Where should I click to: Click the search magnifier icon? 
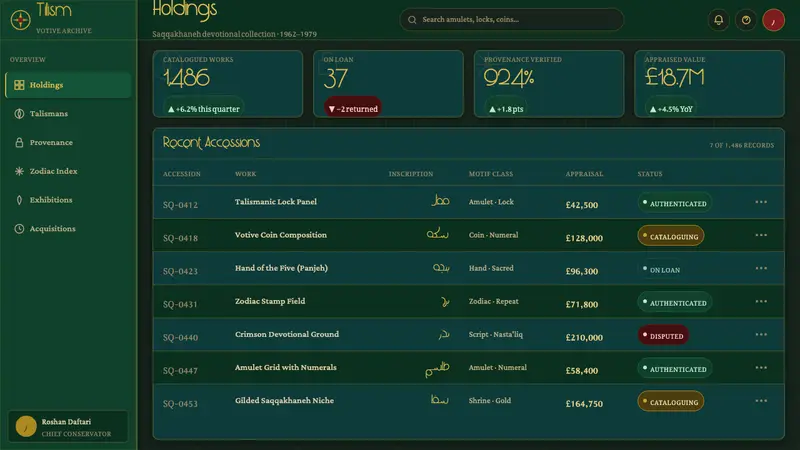coord(412,20)
